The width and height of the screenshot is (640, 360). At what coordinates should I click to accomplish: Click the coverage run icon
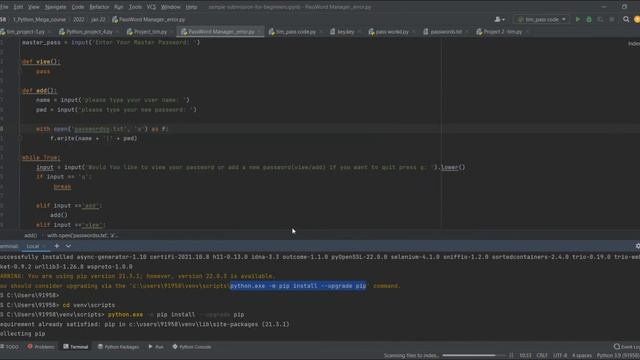pyautogui.click(x=600, y=19)
